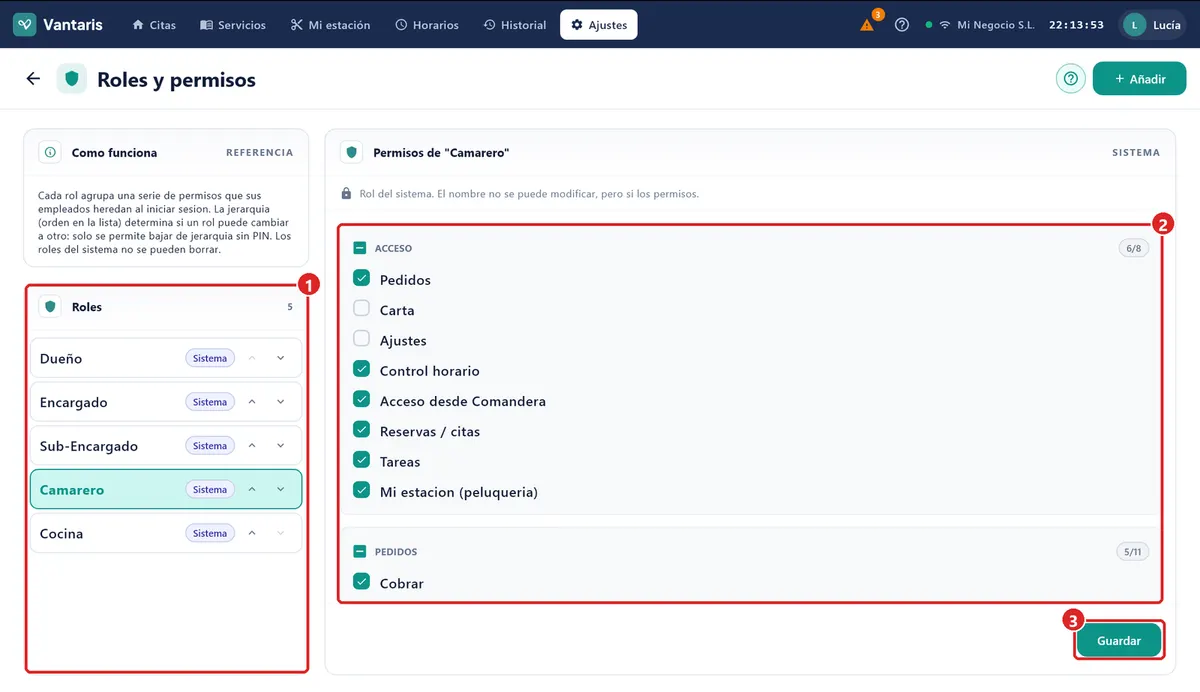Click the shield icon in the Roles header
1200x692 pixels.
click(x=50, y=307)
